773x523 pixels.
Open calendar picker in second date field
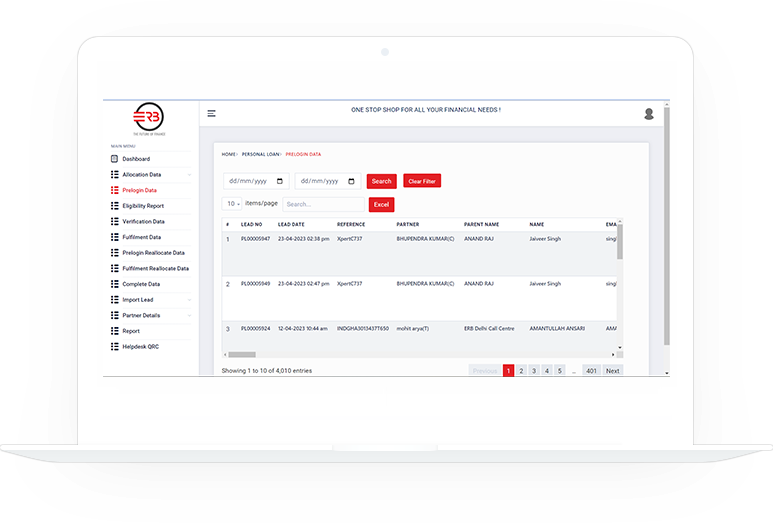coord(351,181)
